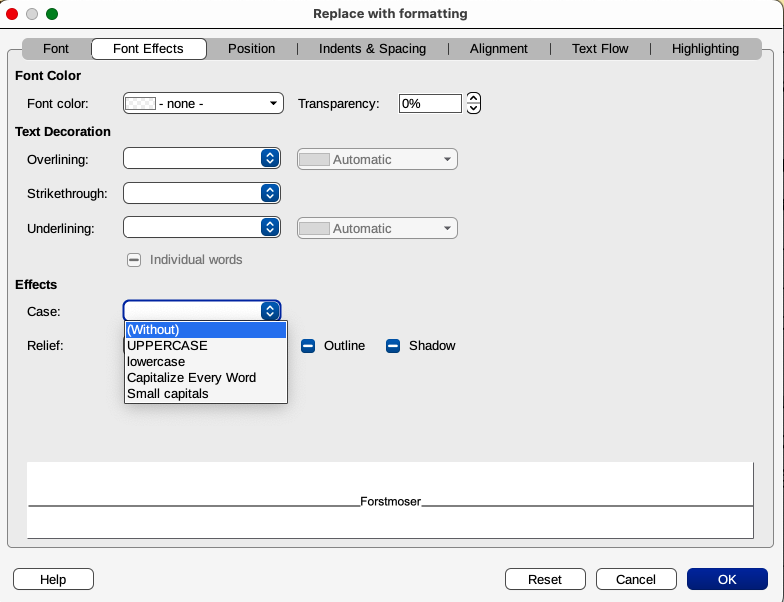The width and height of the screenshot is (784, 602).
Task: Click the gray minimize window button
Action: [32, 14]
